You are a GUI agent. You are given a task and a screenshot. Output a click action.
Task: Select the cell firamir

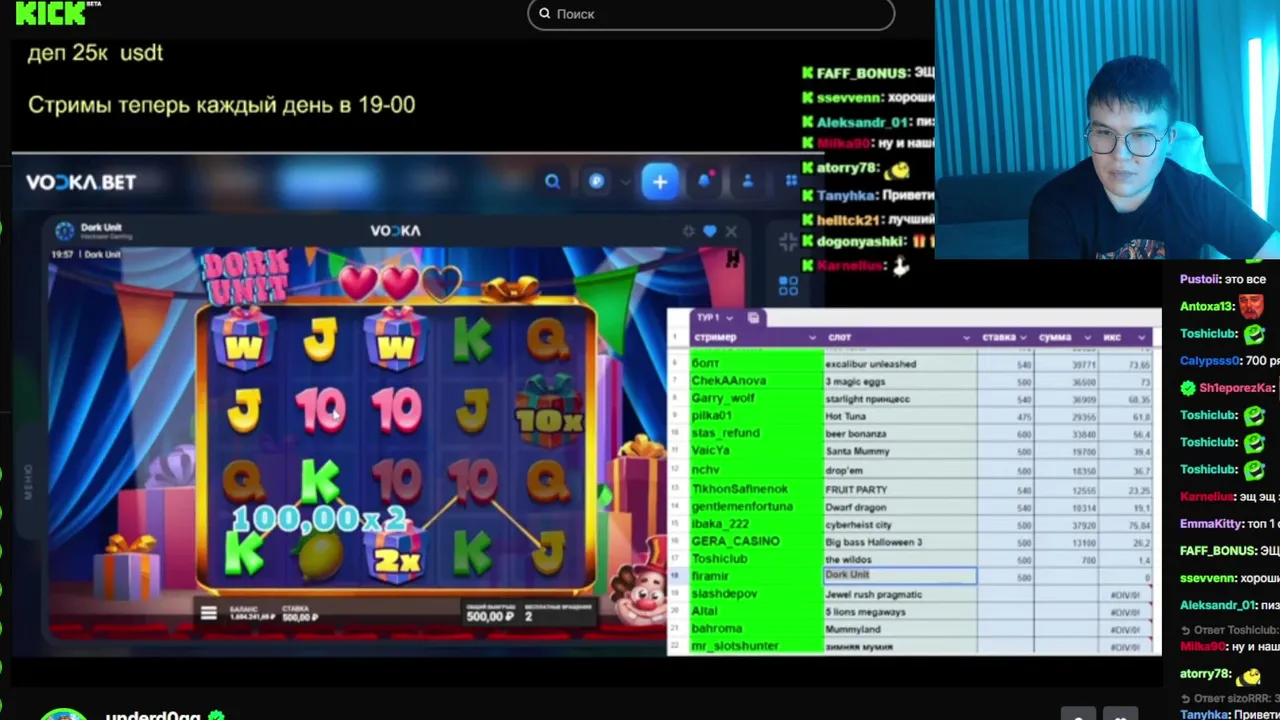pyautogui.click(x=755, y=576)
